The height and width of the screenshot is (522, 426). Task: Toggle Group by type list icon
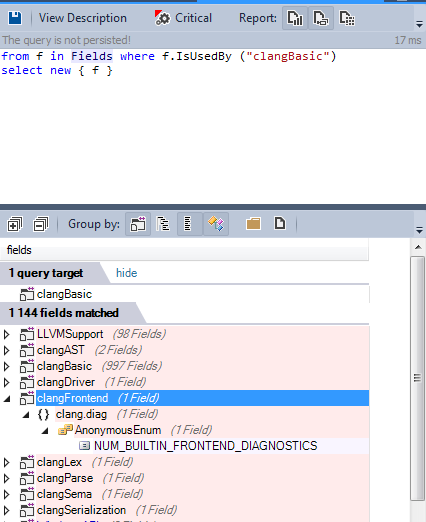[x=189, y=224]
